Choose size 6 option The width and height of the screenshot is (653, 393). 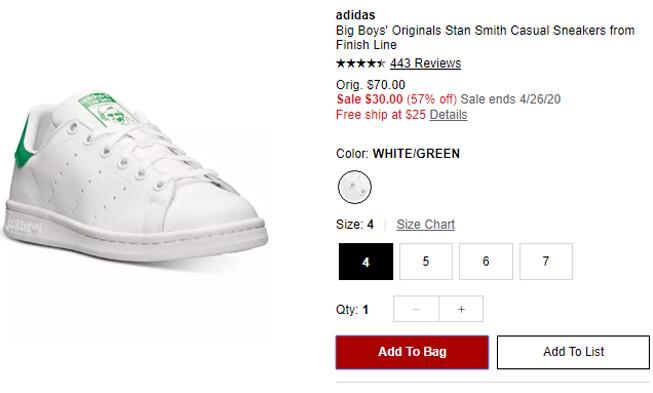click(x=486, y=261)
